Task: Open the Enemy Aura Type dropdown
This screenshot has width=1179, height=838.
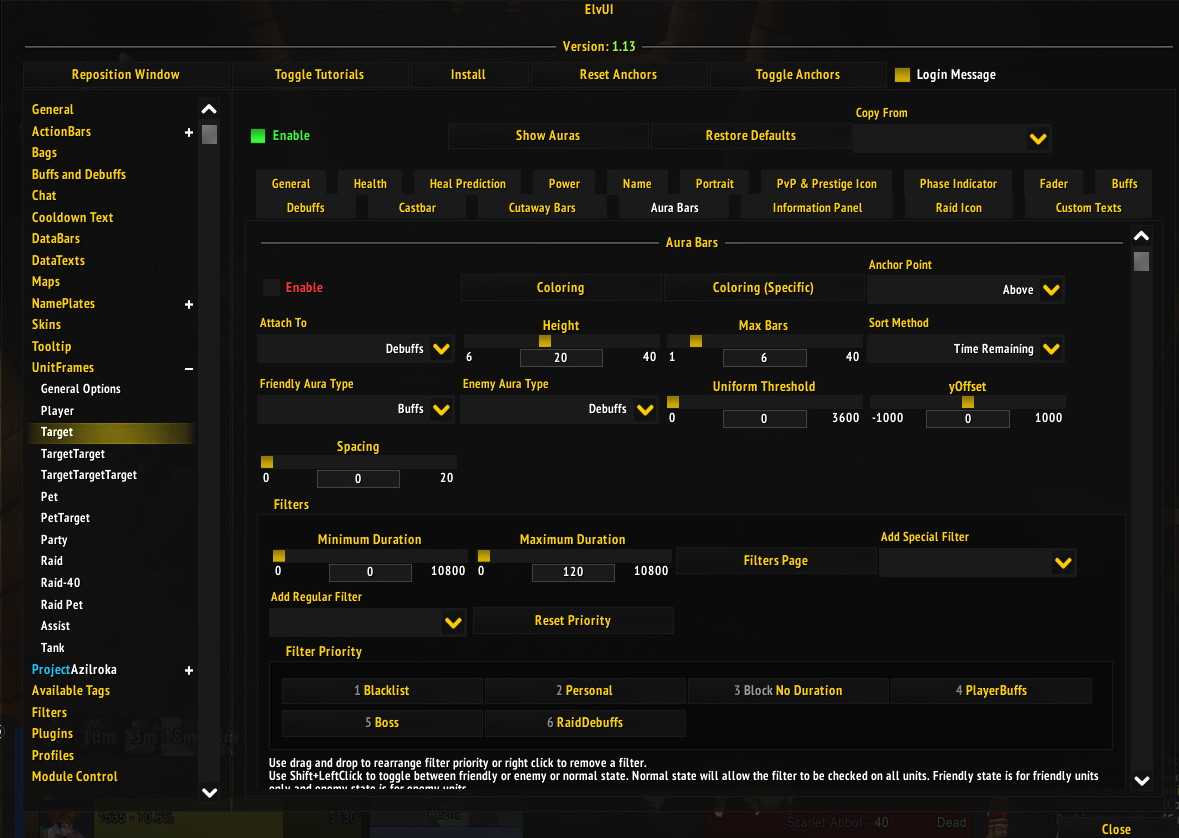Action: 559,409
